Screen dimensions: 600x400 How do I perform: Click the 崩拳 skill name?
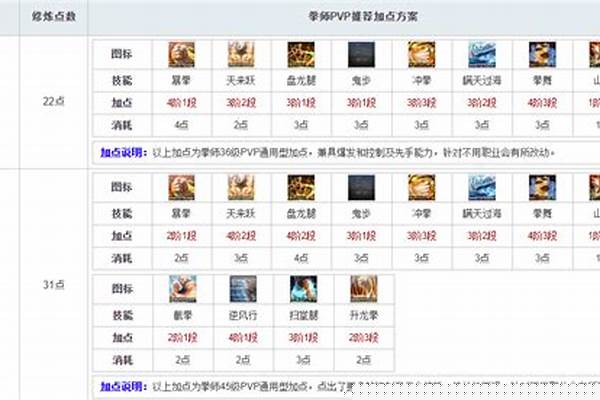coord(183,316)
